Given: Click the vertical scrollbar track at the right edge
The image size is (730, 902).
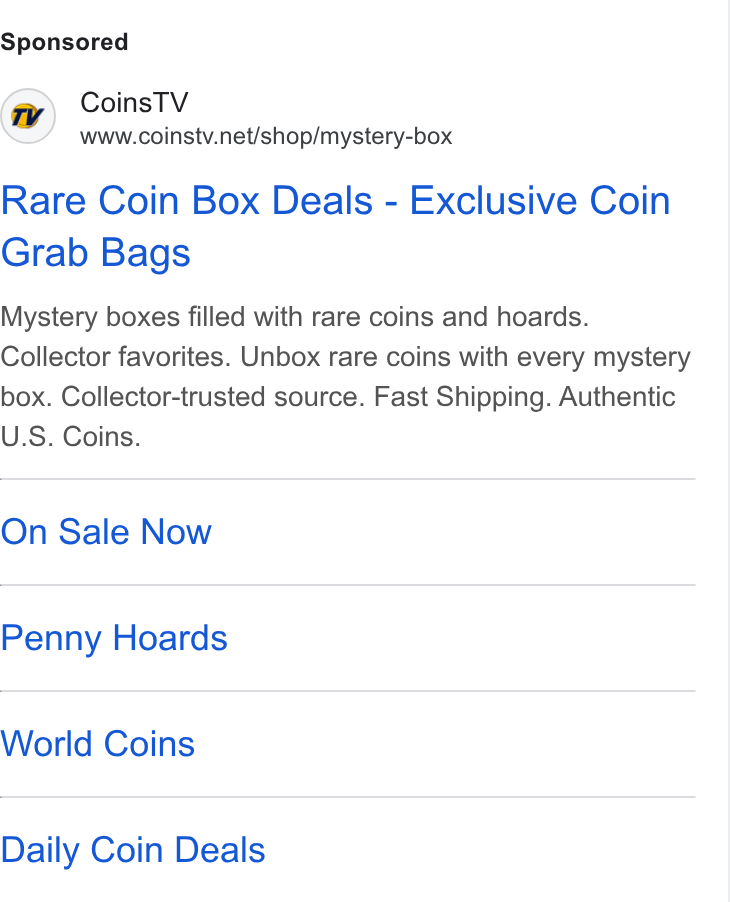Looking at the screenshot, I should click(728, 451).
